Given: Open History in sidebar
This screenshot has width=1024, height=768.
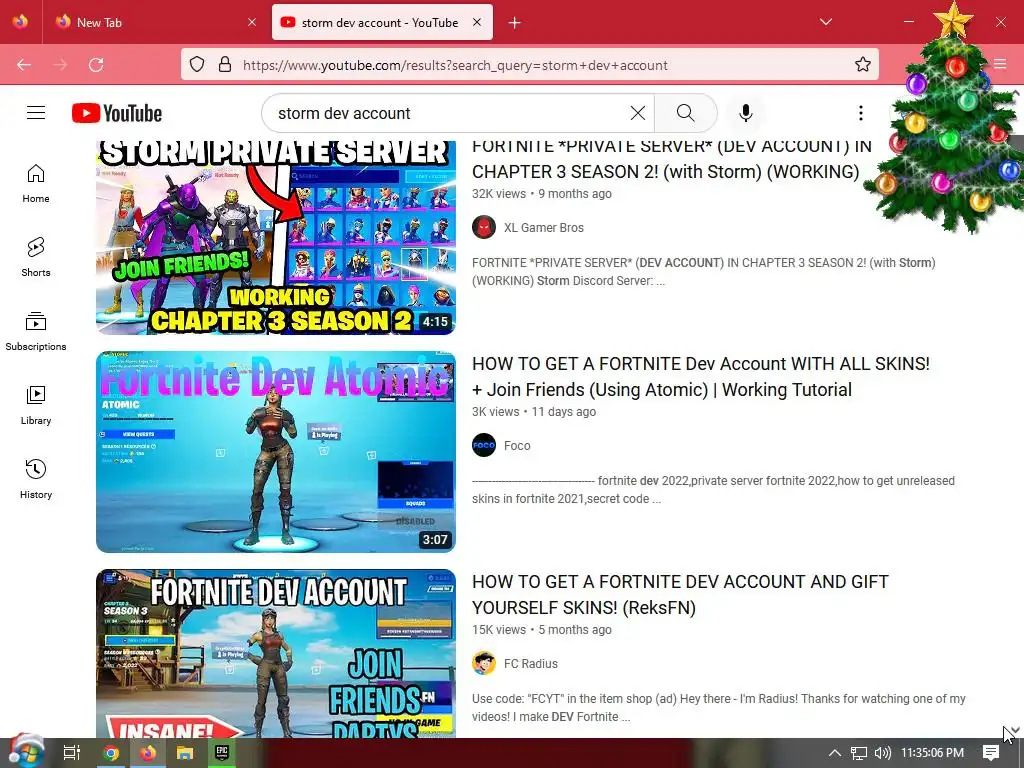Looking at the screenshot, I should pyautogui.click(x=36, y=479).
